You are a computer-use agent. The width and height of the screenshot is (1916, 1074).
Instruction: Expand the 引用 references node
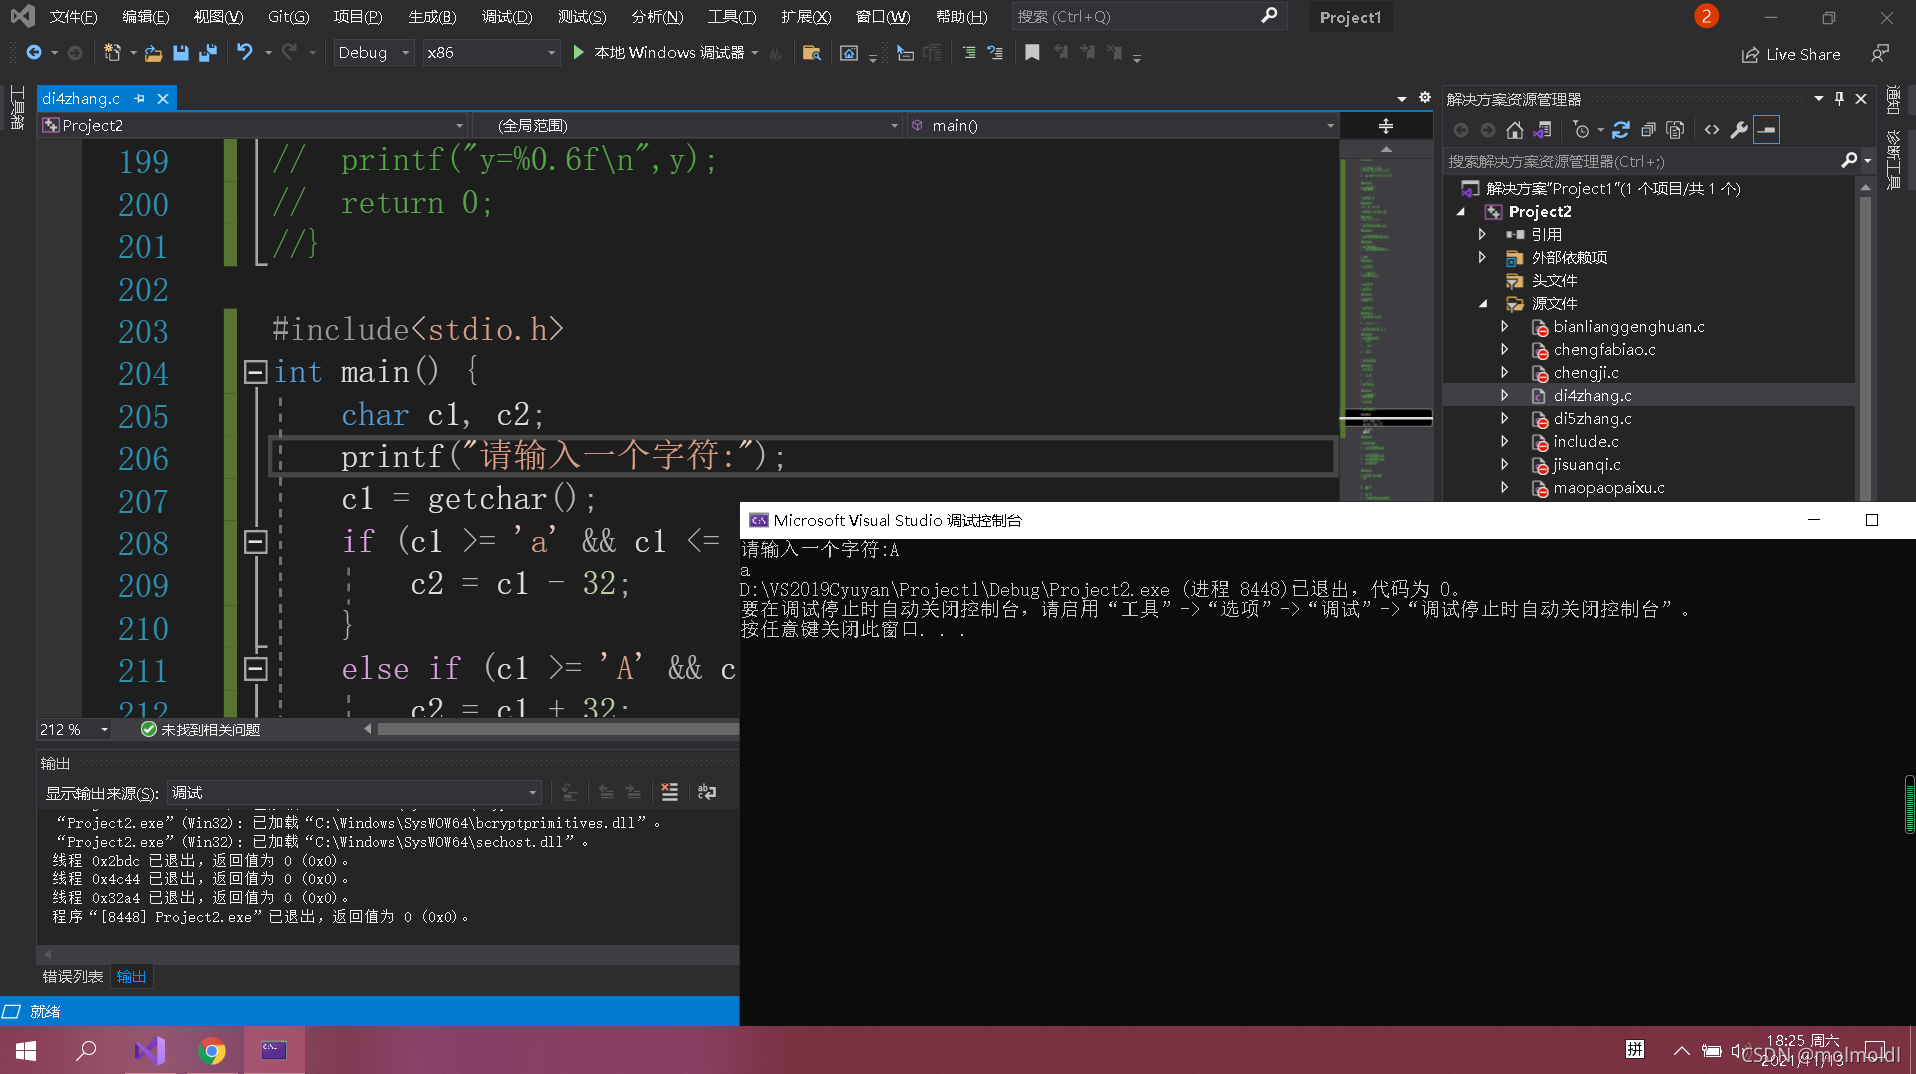1482,234
